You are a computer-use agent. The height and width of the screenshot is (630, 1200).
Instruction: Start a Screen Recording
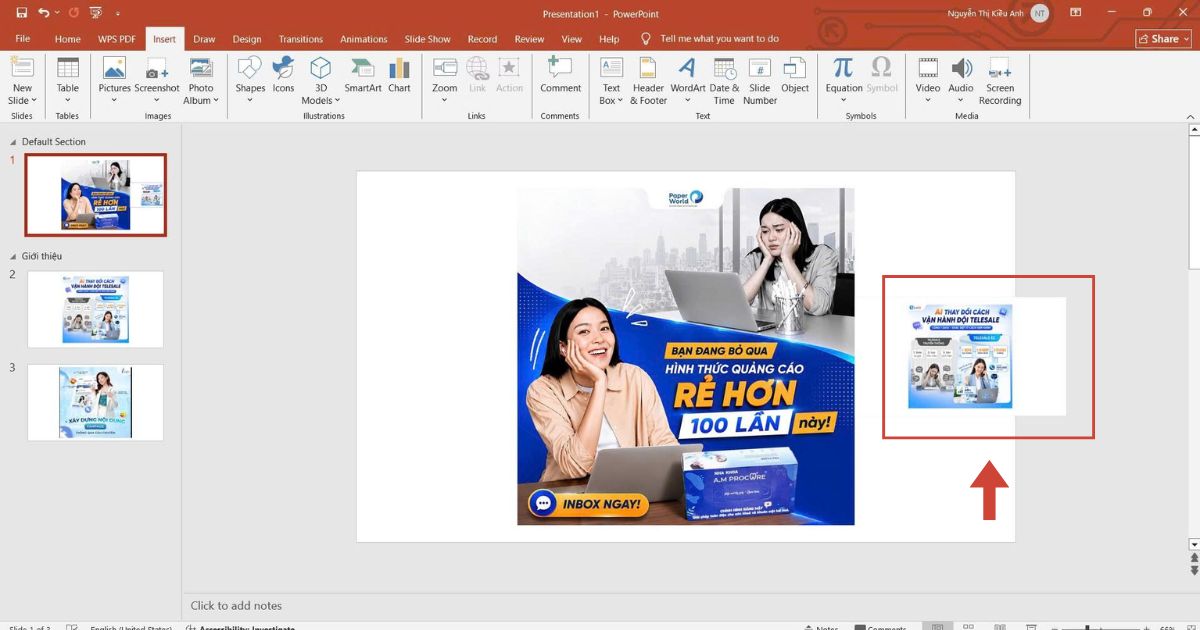[x=1000, y=80]
